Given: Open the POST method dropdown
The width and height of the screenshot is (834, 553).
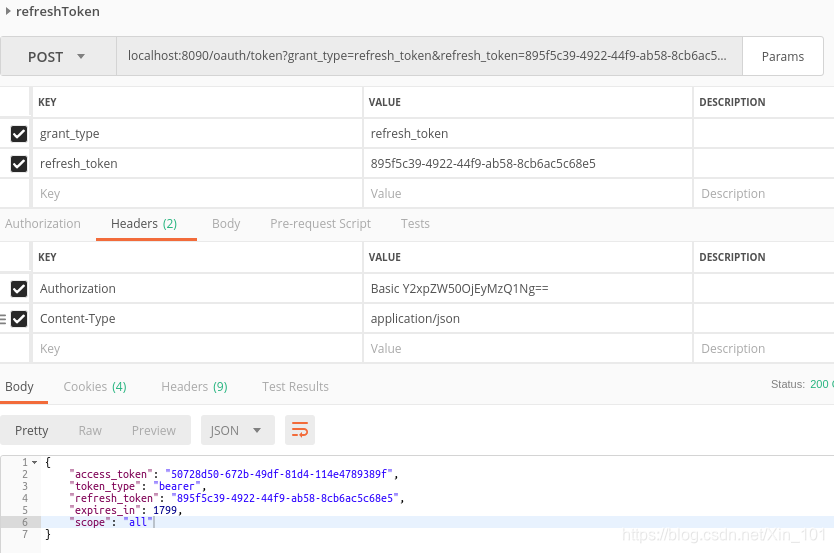Looking at the screenshot, I should [x=58, y=56].
